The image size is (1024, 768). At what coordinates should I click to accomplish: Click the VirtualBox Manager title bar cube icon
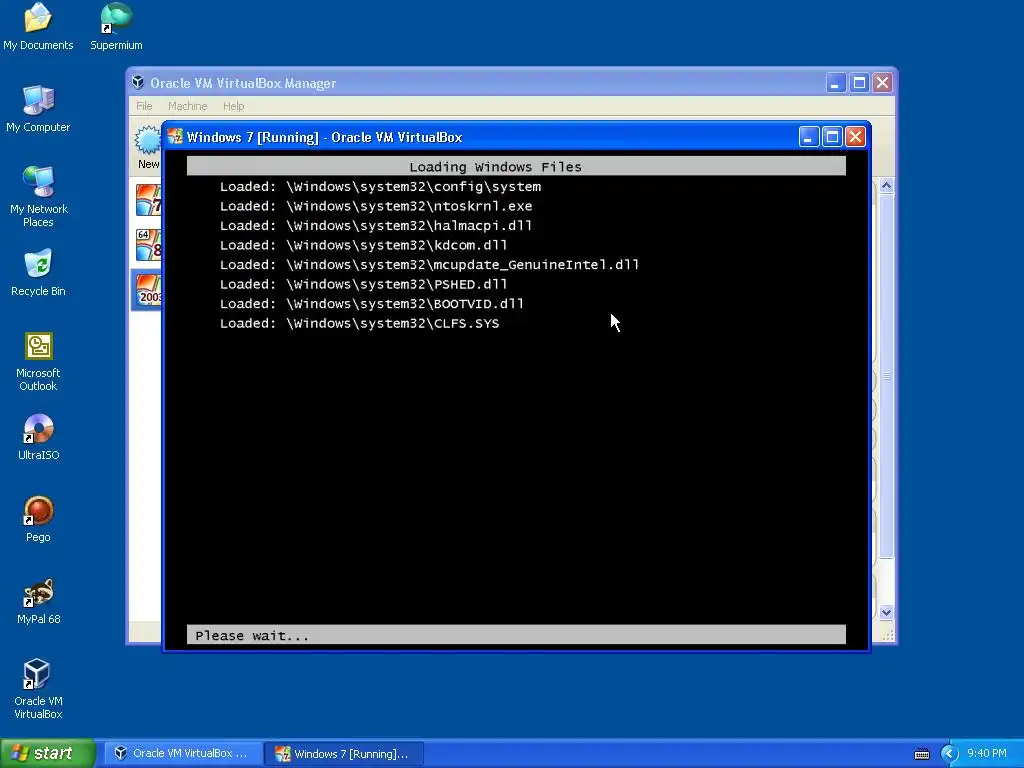point(138,82)
